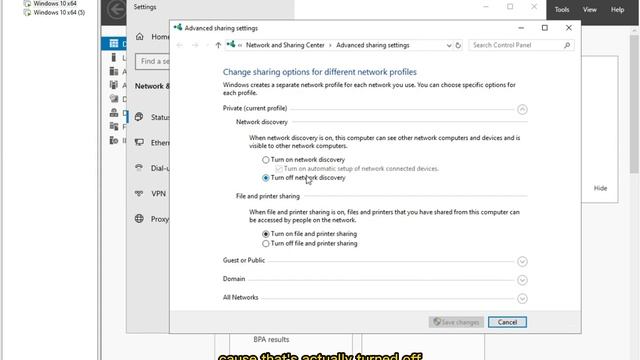This screenshot has width=640, height=360.
Task: Click the Search Control Panel magnifier icon
Action: click(x=567, y=45)
